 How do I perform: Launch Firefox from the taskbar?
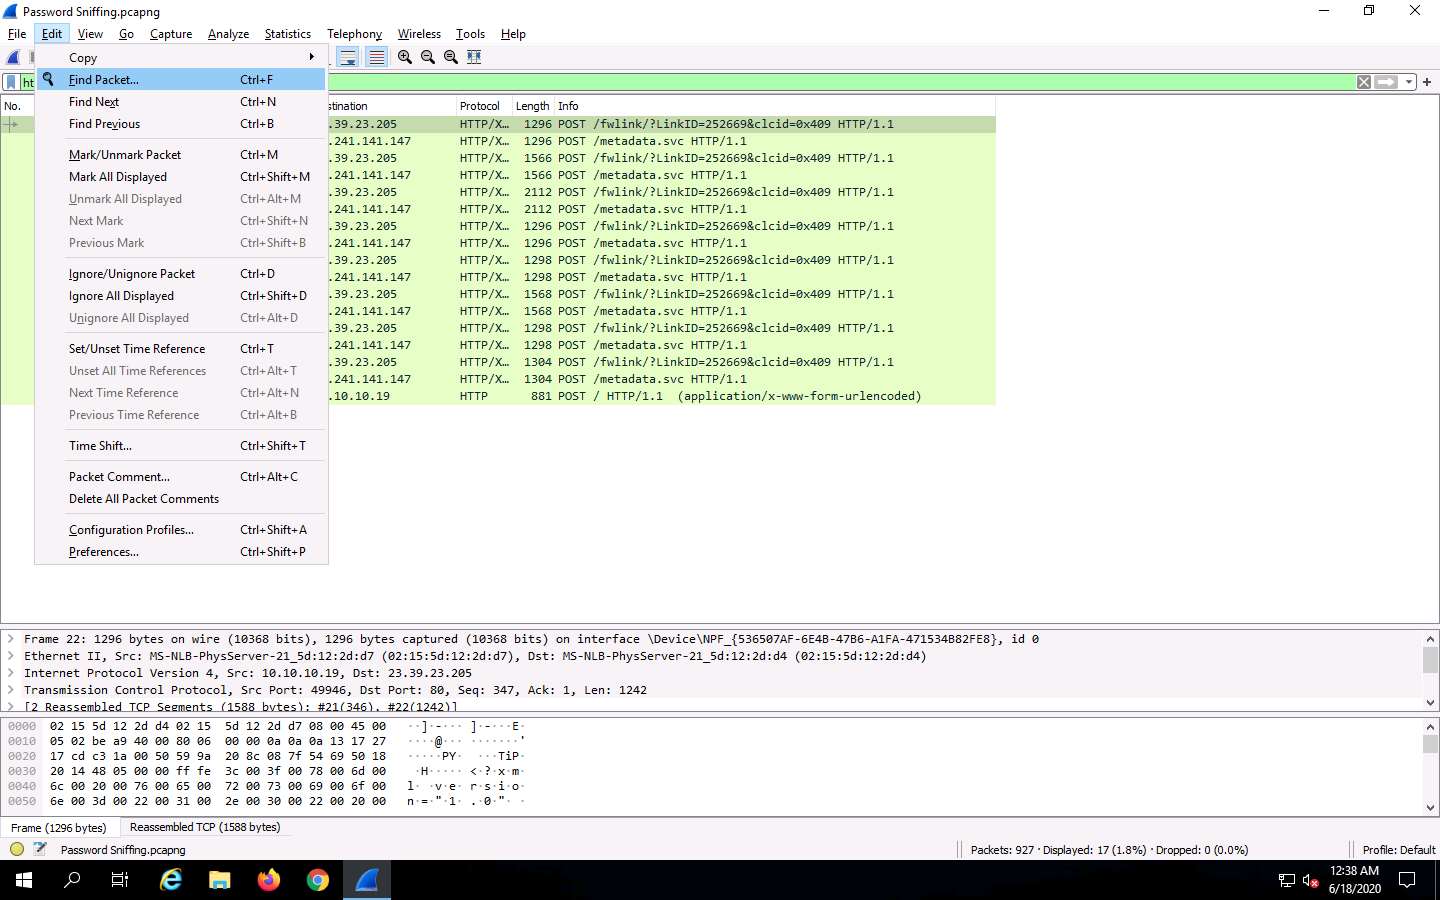coord(269,880)
